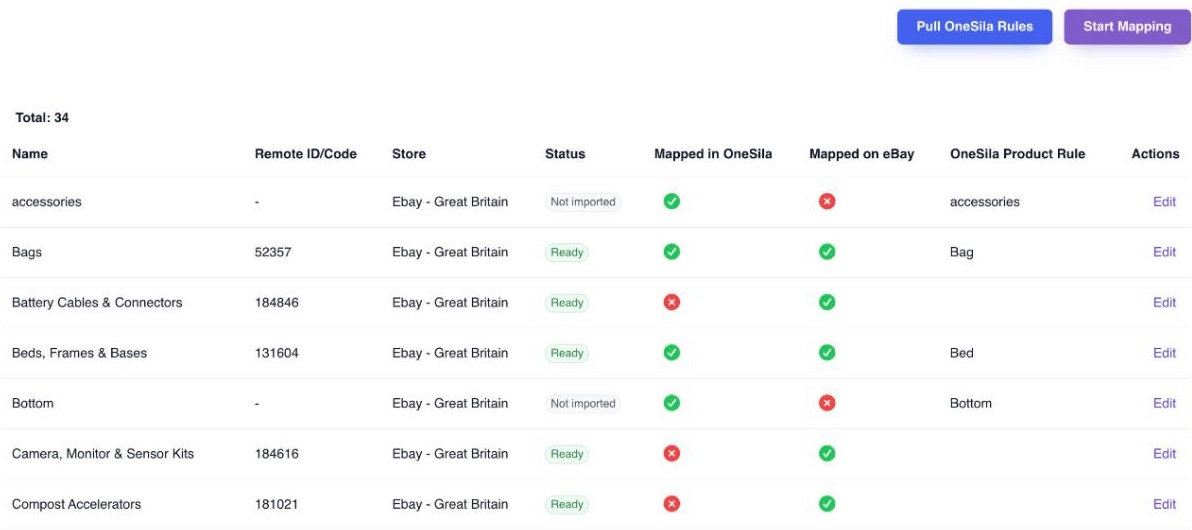Click eBay check for Battery Cables & Connectors
This screenshot has height=530, width=1192.
(827, 302)
